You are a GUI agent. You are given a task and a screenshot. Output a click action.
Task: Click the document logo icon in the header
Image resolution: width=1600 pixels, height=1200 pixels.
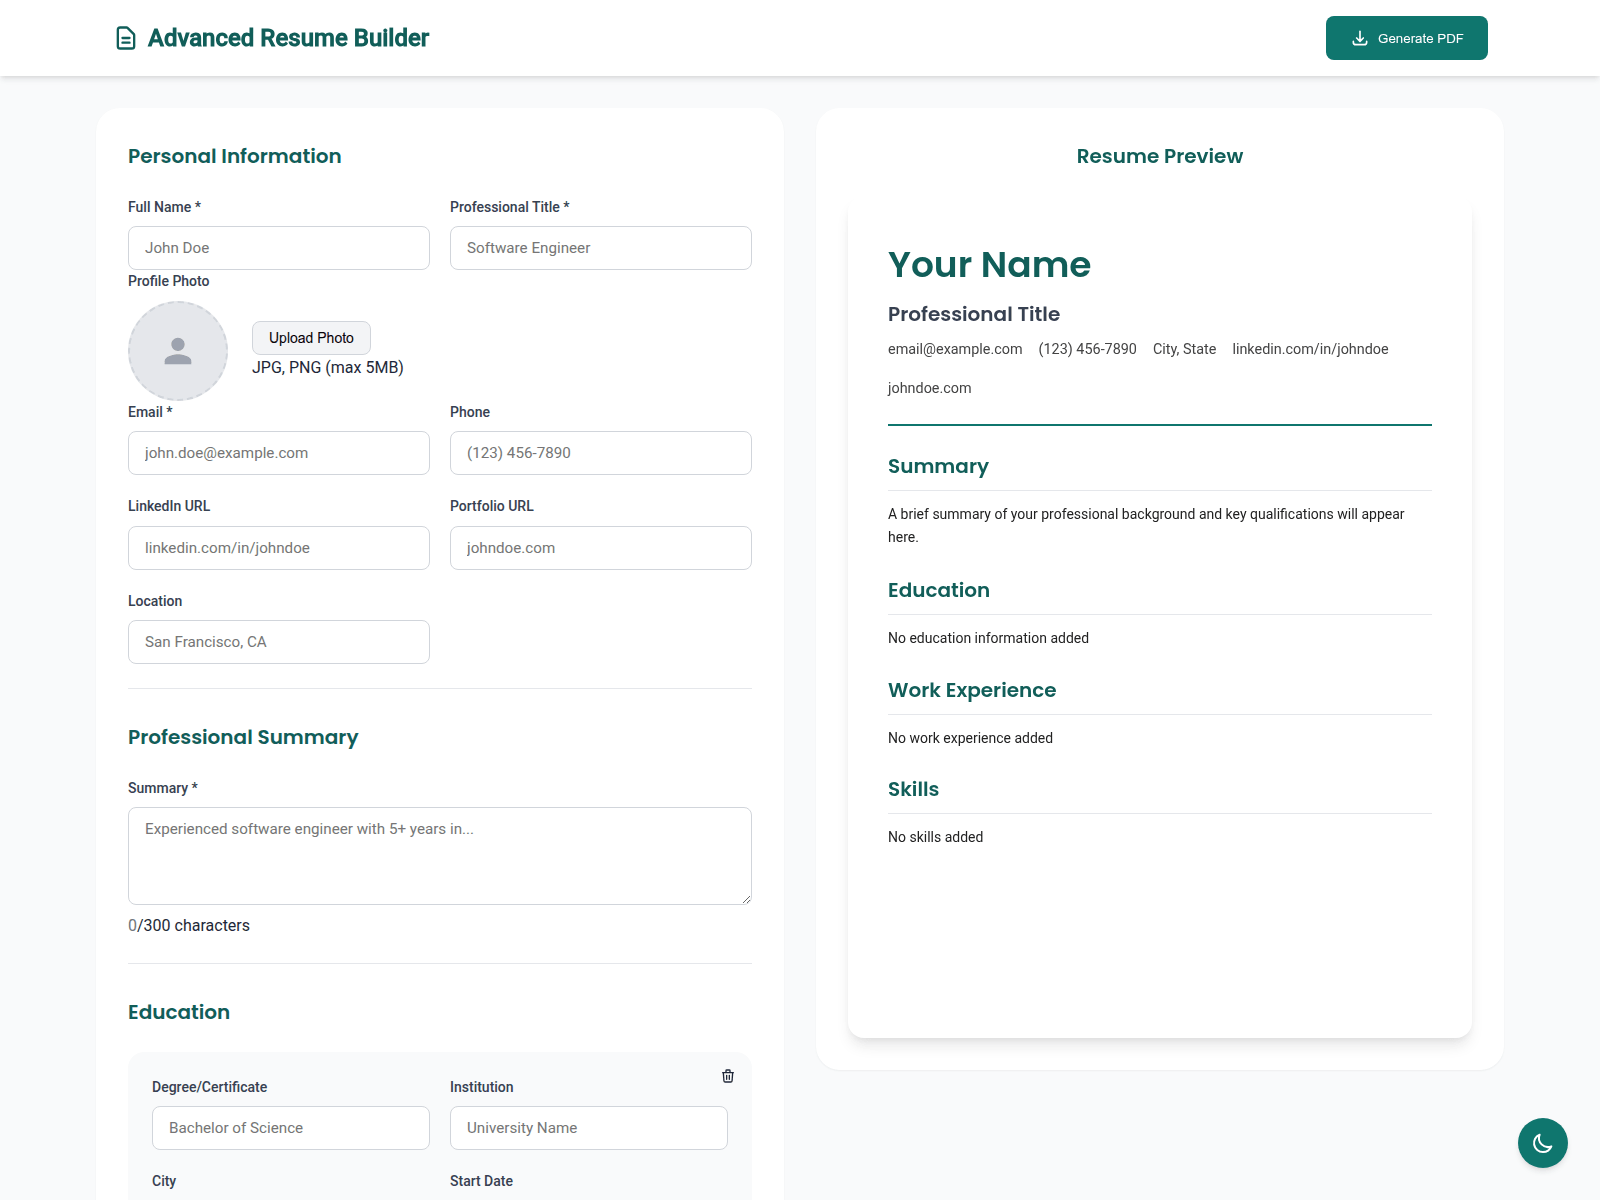(x=126, y=38)
